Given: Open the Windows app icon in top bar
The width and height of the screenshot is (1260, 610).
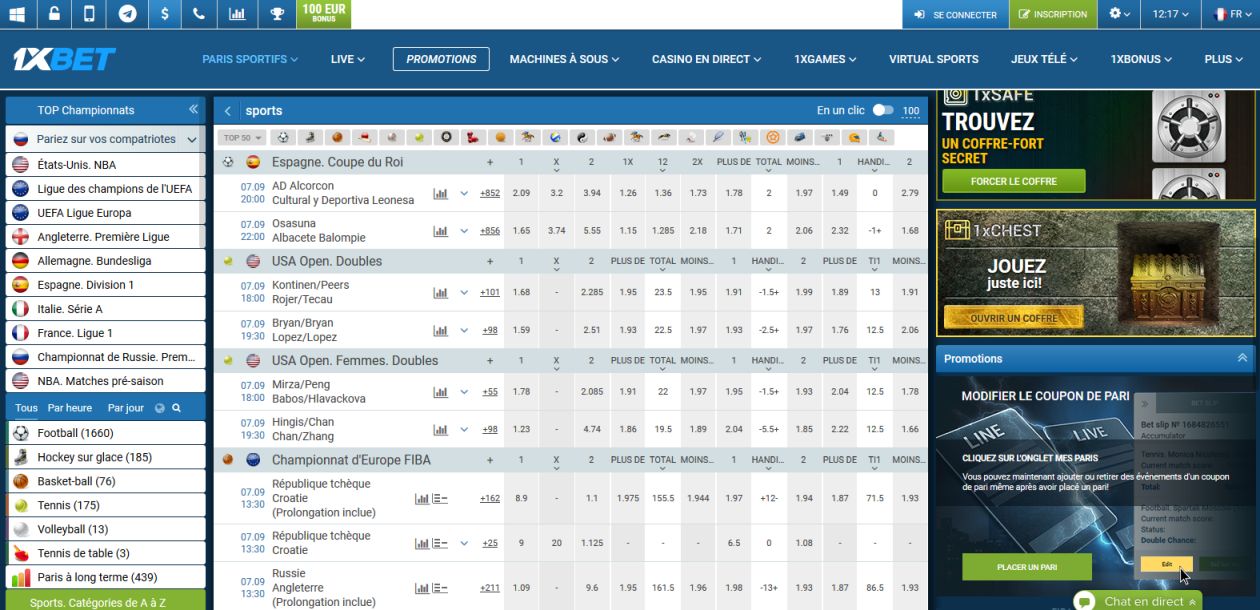Looking at the screenshot, I should (x=17, y=14).
